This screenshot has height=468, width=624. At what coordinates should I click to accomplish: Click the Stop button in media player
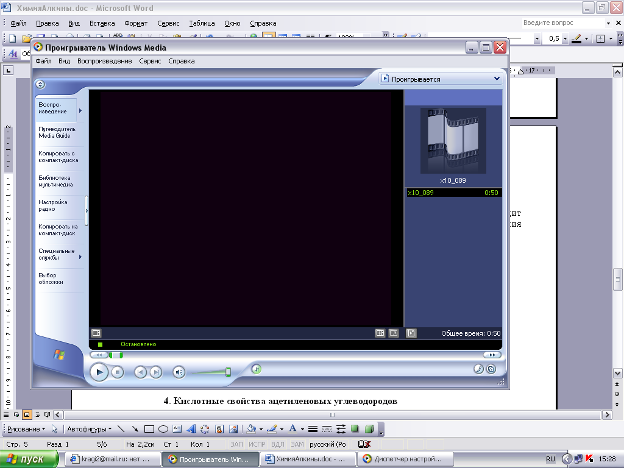tap(117, 372)
